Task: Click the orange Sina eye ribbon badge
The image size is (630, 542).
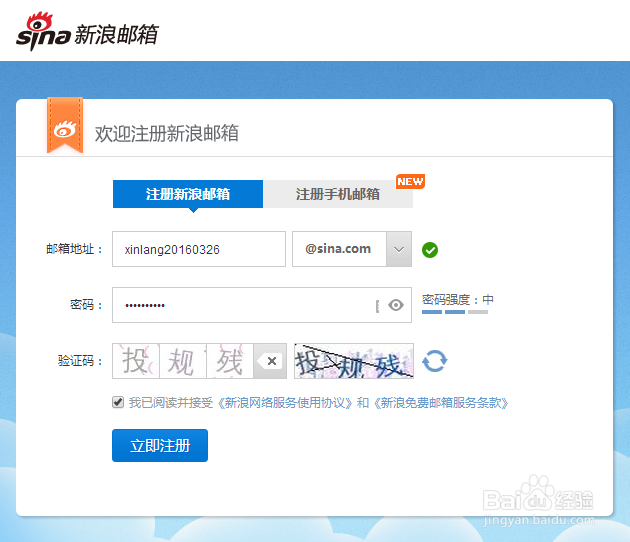Action: click(x=65, y=125)
